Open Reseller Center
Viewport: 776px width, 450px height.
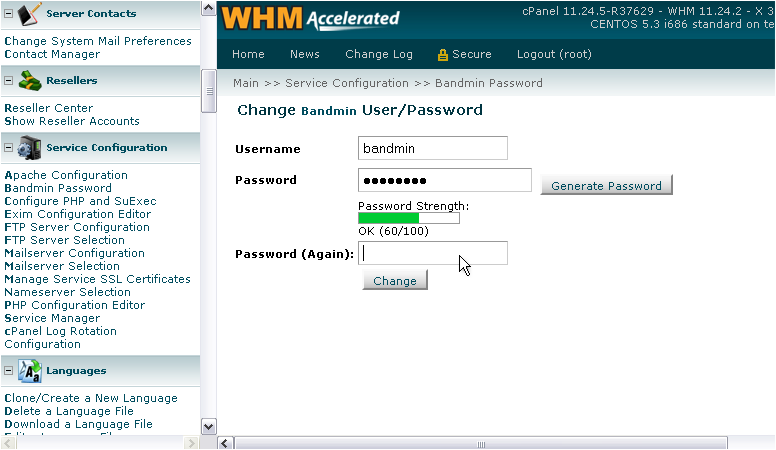(48, 108)
